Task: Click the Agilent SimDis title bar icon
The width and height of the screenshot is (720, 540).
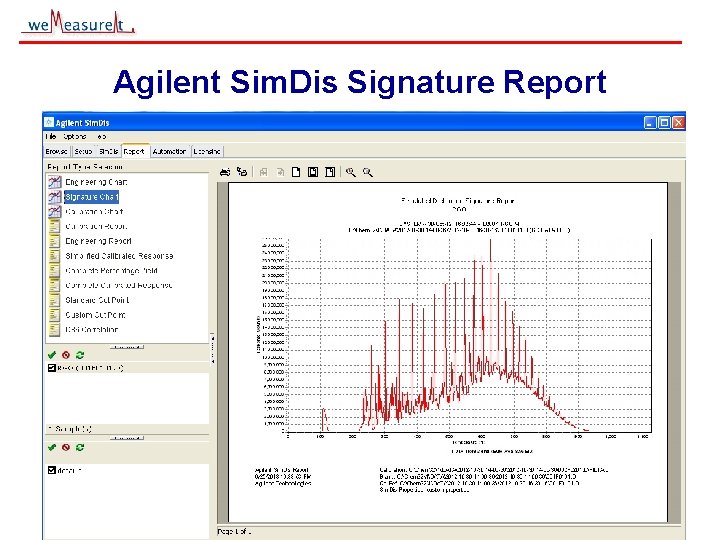Action: (x=49, y=123)
